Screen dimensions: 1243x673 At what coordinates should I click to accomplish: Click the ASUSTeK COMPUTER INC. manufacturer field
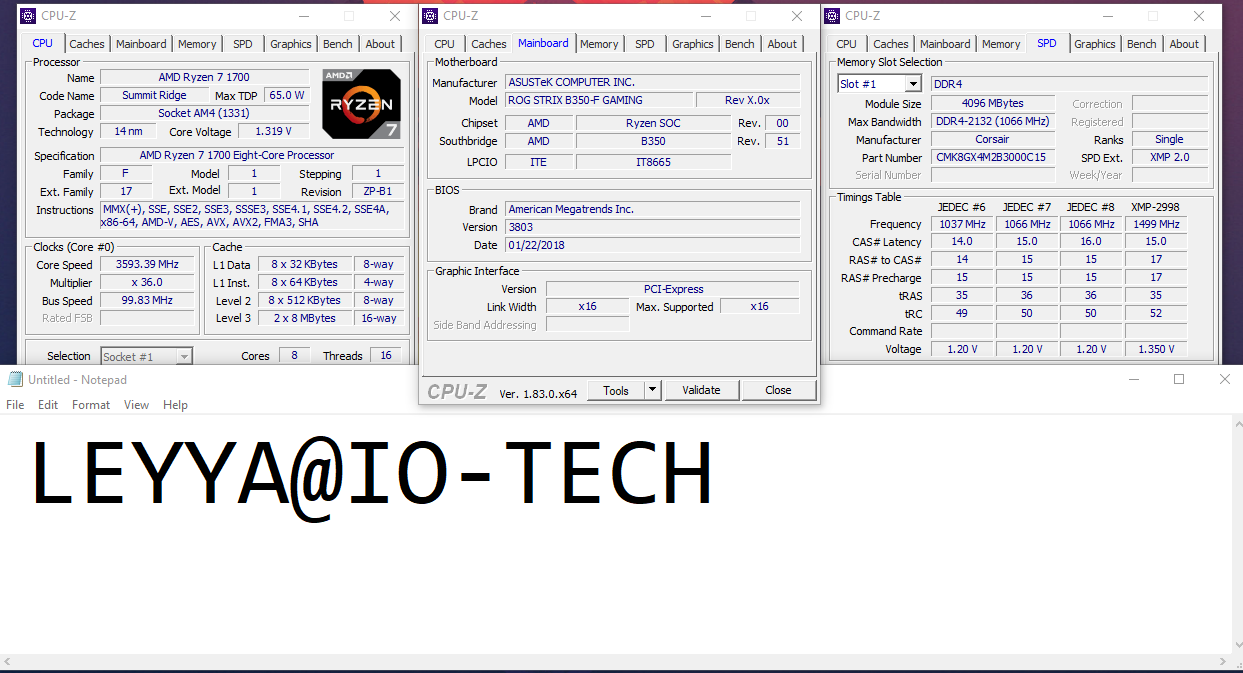(x=652, y=83)
